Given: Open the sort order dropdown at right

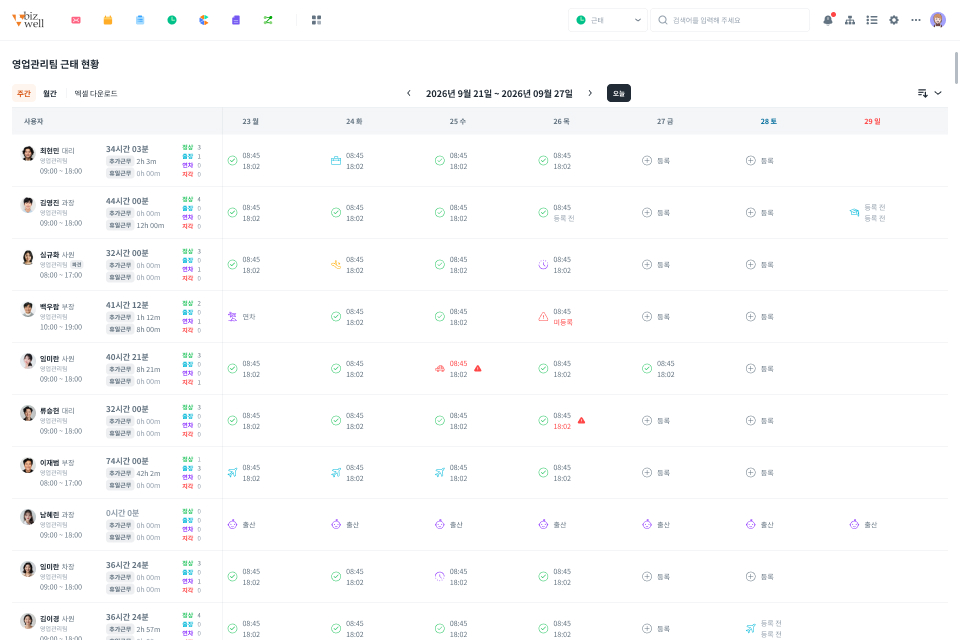Looking at the screenshot, I should [x=929, y=93].
